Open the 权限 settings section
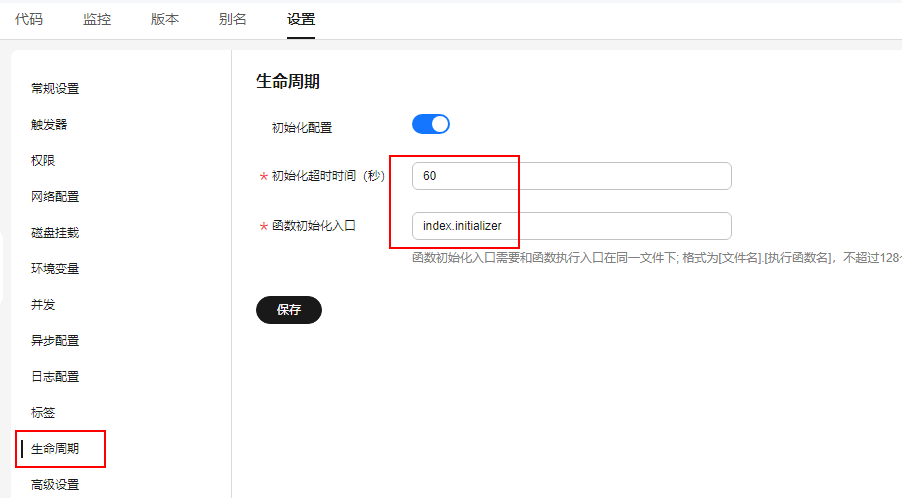Image resolution: width=902 pixels, height=498 pixels. coord(43,161)
